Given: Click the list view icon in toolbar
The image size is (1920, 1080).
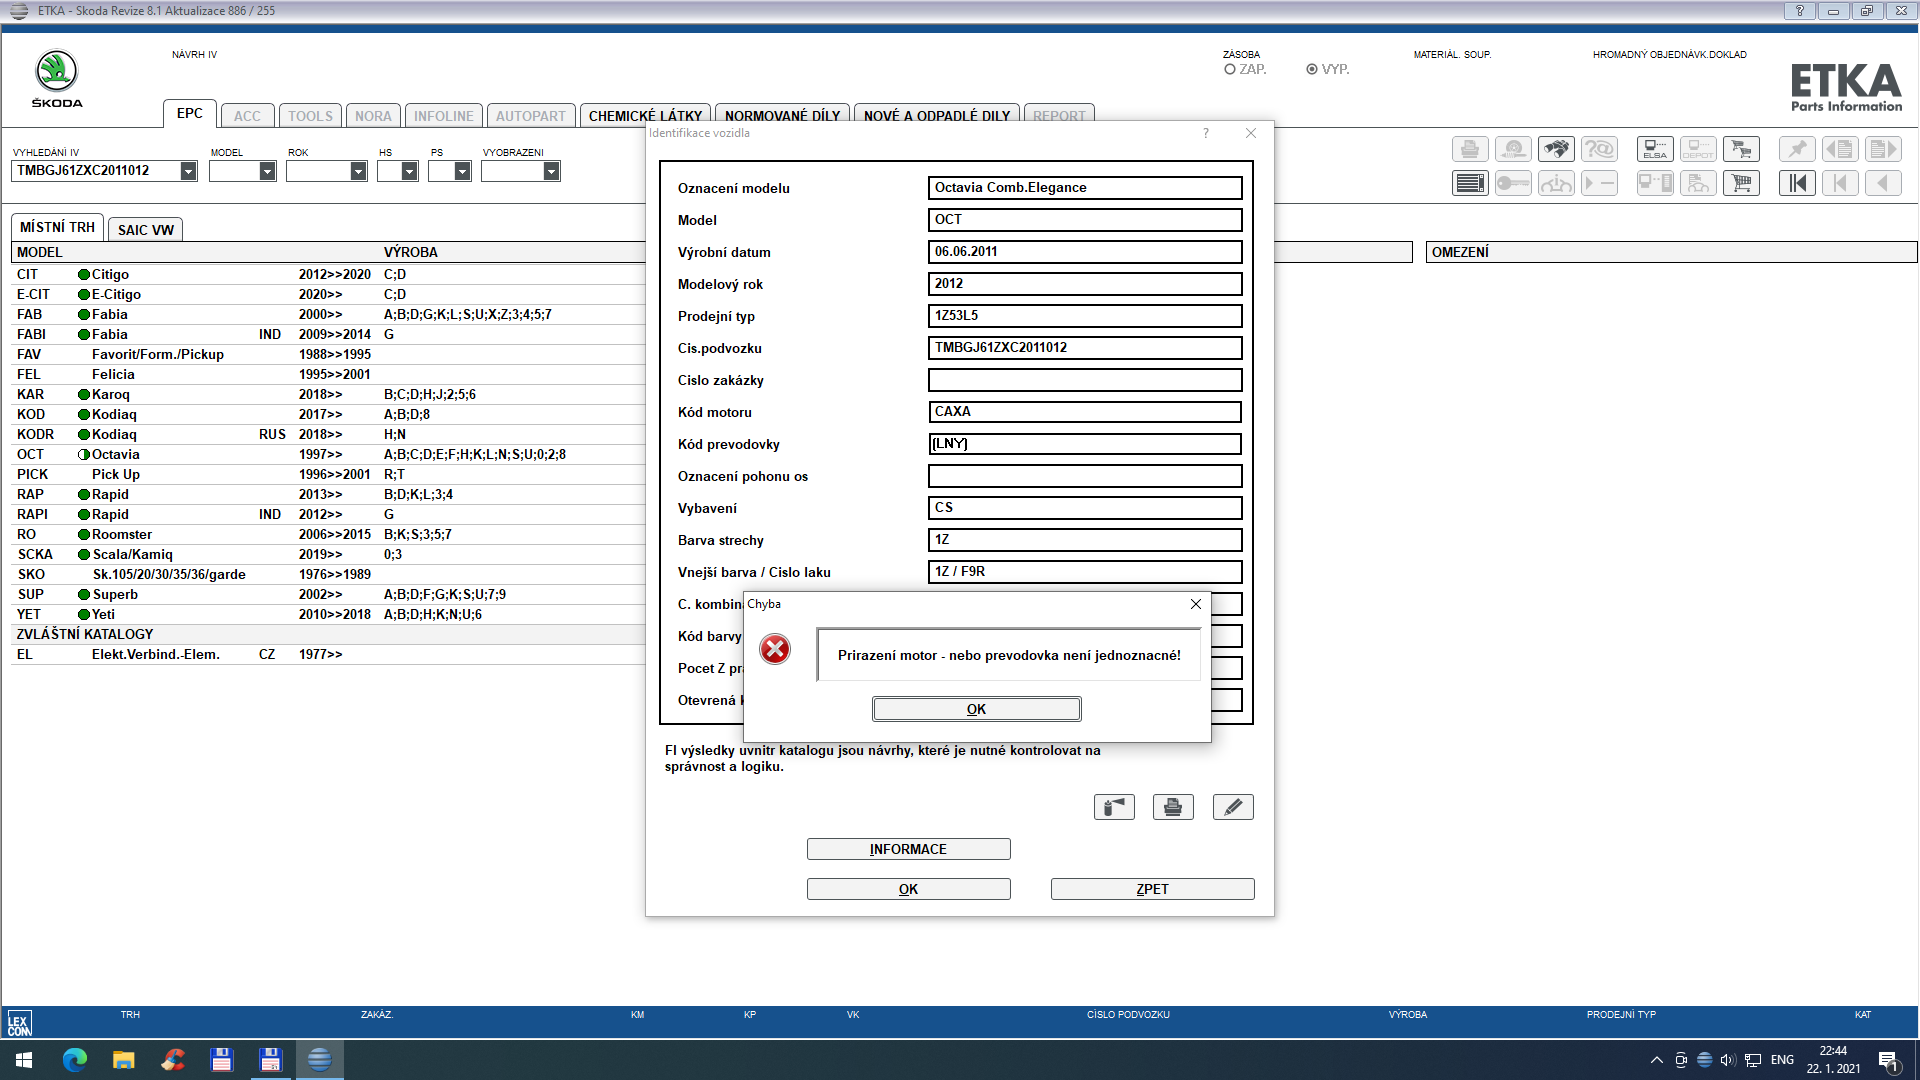Looking at the screenshot, I should (1470, 184).
